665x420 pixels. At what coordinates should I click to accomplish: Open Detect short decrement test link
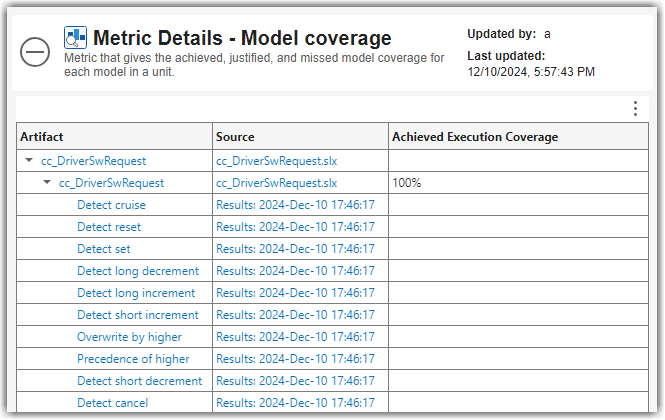pyautogui.click(x=140, y=381)
